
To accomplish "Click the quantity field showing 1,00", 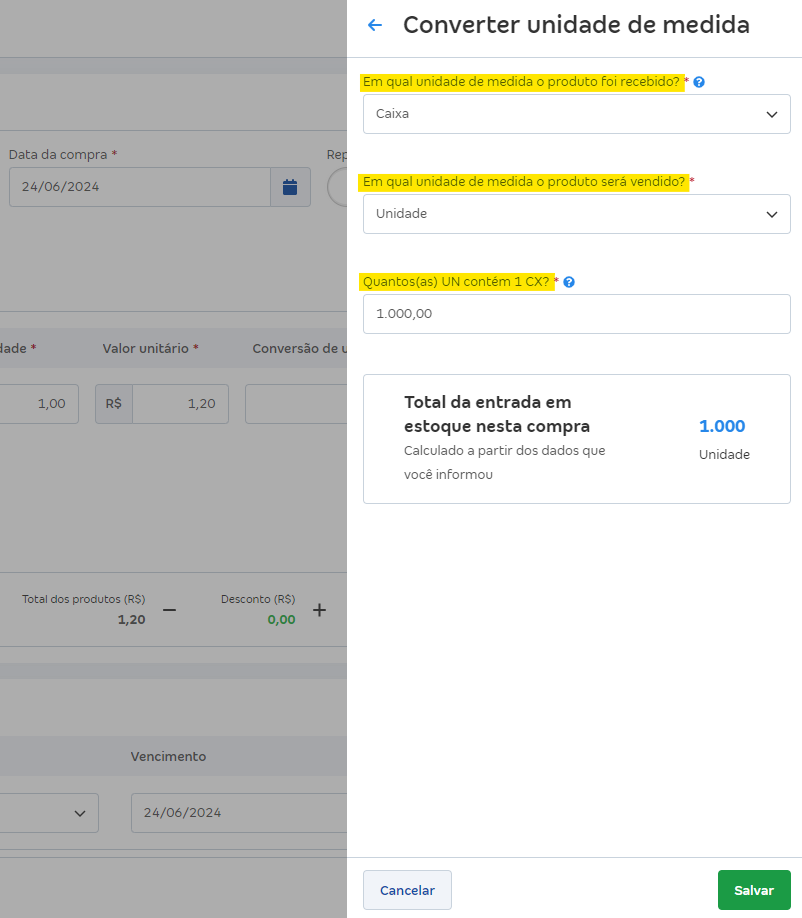I will pos(39,404).
